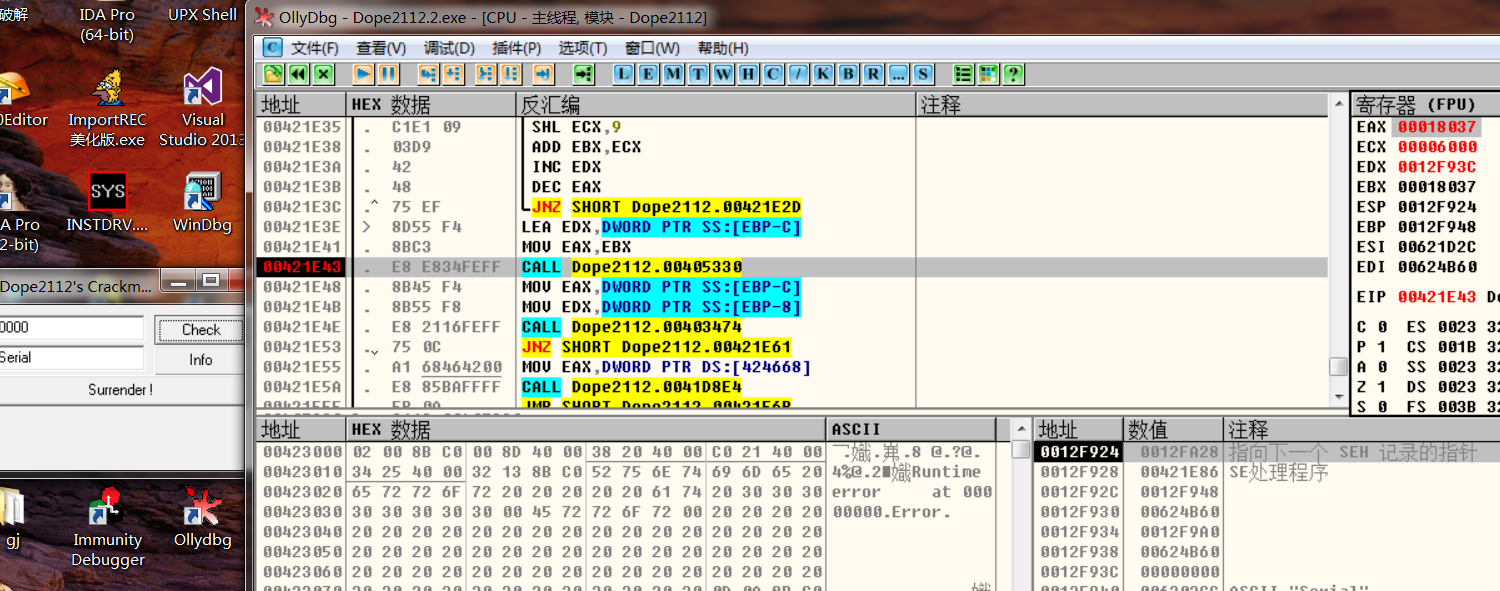Click 寄存器 (FPU) registers header
Screen dimensions: 1500x591
click(x=1425, y=104)
